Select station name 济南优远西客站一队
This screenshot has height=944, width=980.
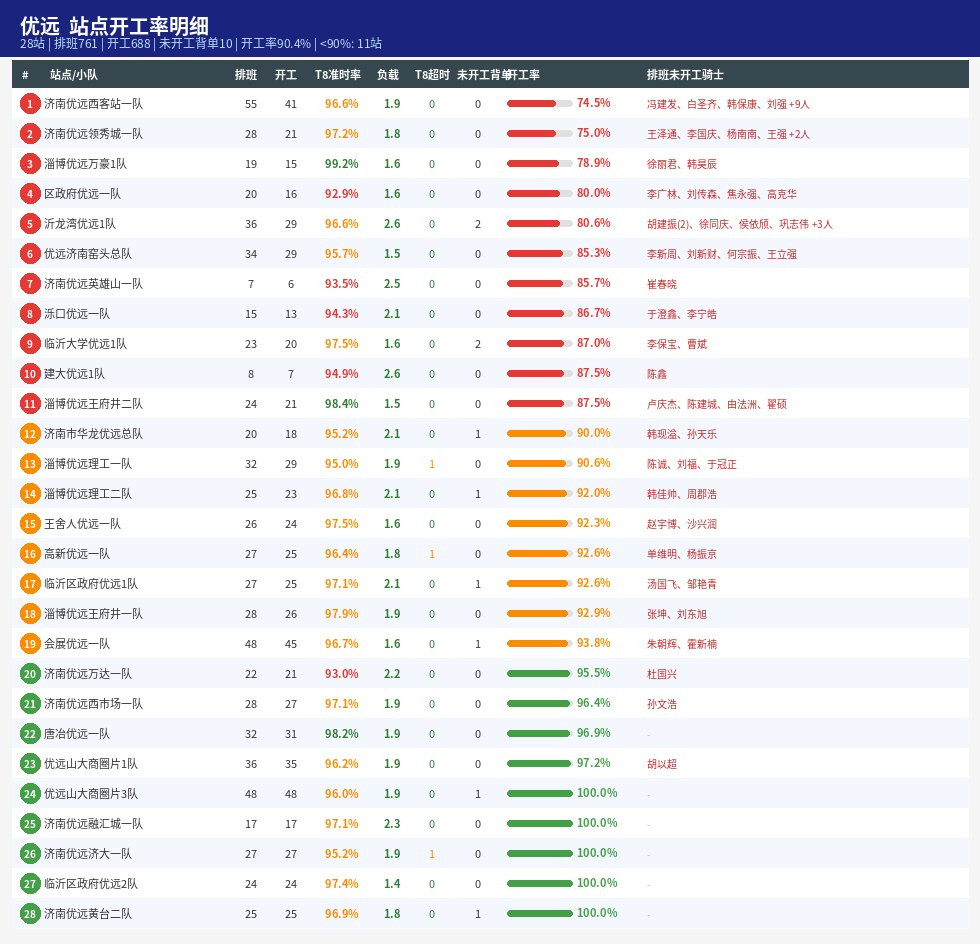[x=93, y=104]
